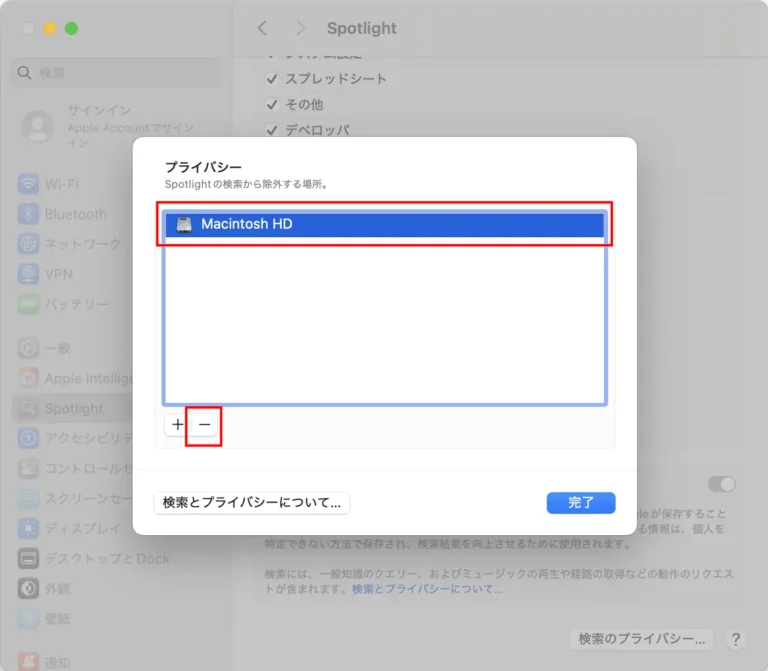Click the user avatar icon
Viewport: 768px width, 671px height.
[38, 126]
